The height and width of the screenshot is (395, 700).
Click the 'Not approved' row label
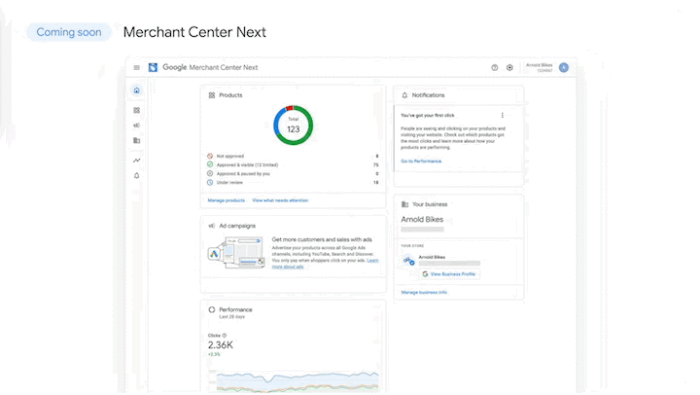[x=230, y=156]
